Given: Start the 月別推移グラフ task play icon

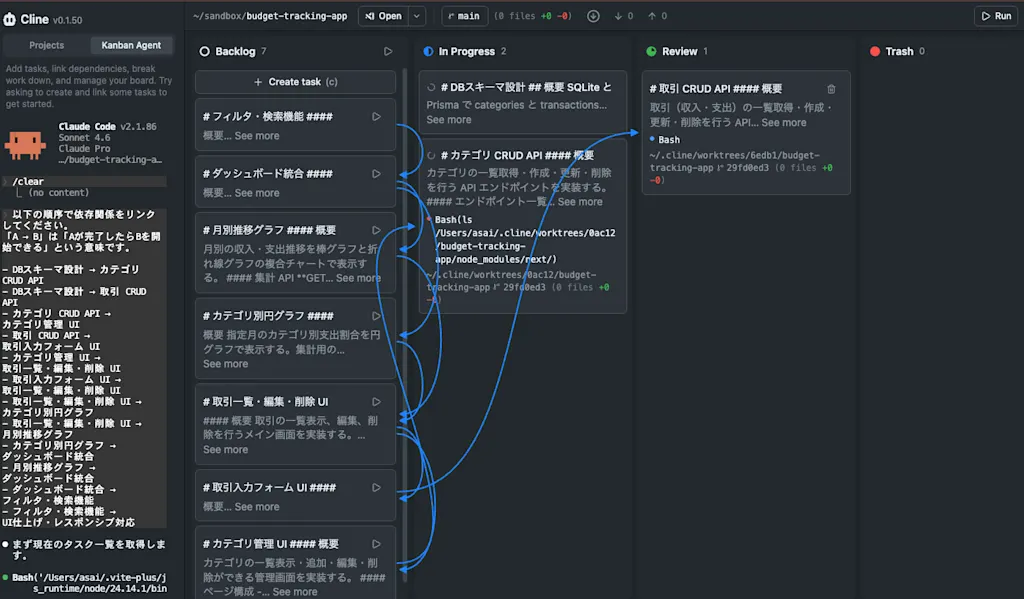Looking at the screenshot, I should click(376, 230).
